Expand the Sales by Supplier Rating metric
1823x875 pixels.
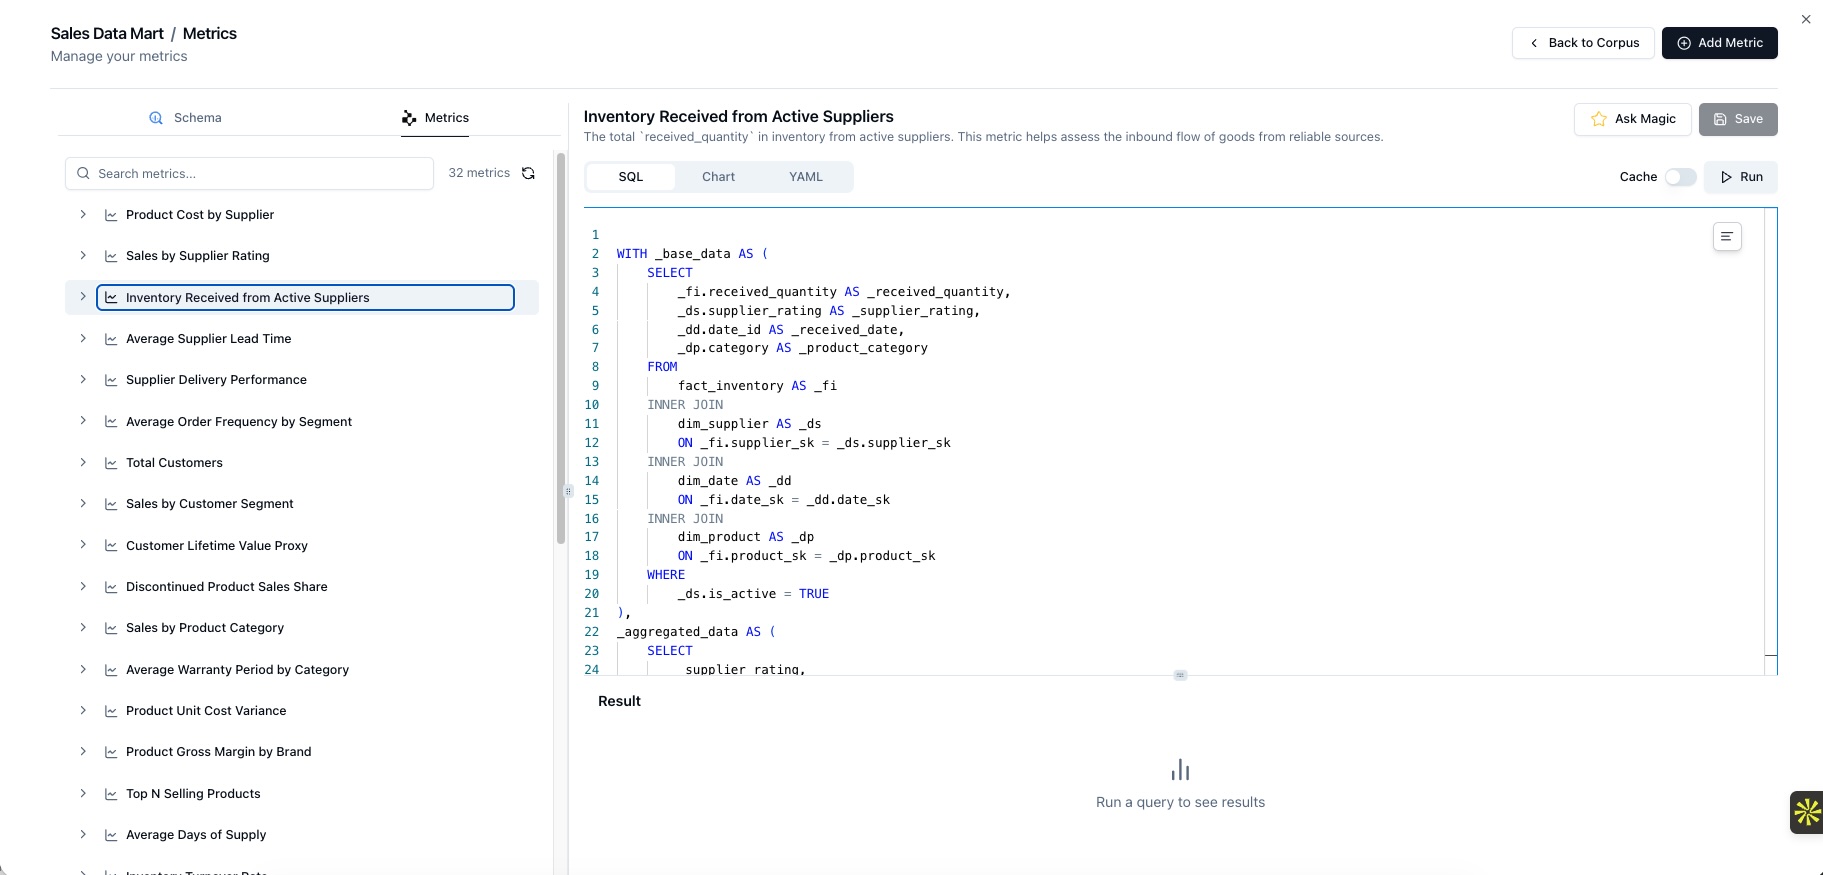[x=83, y=255]
